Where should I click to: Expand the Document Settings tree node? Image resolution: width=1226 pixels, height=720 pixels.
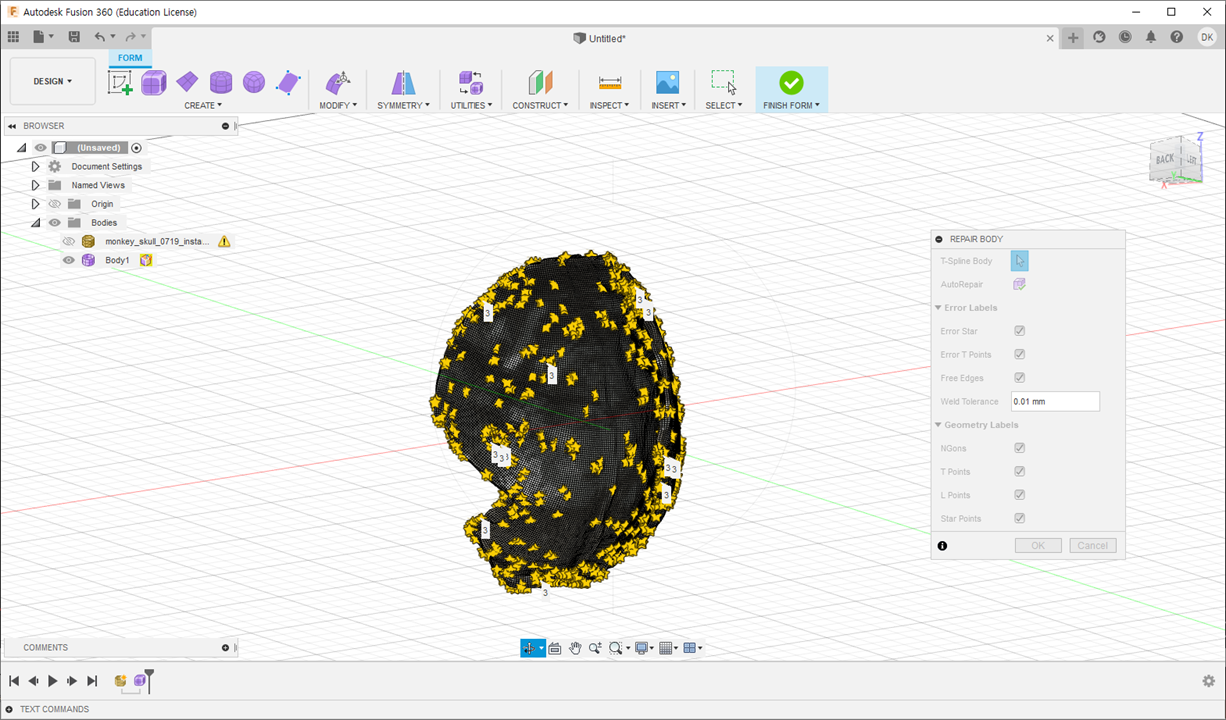click(x=36, y=166)
